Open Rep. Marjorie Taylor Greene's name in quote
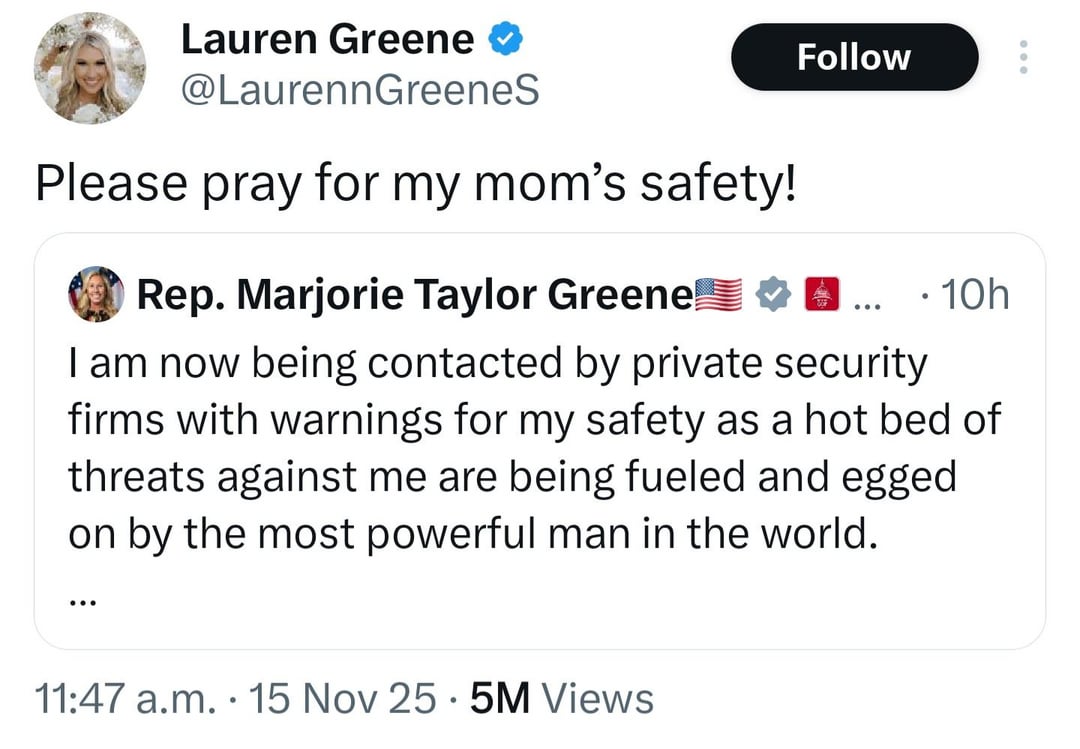 point(413,295)
